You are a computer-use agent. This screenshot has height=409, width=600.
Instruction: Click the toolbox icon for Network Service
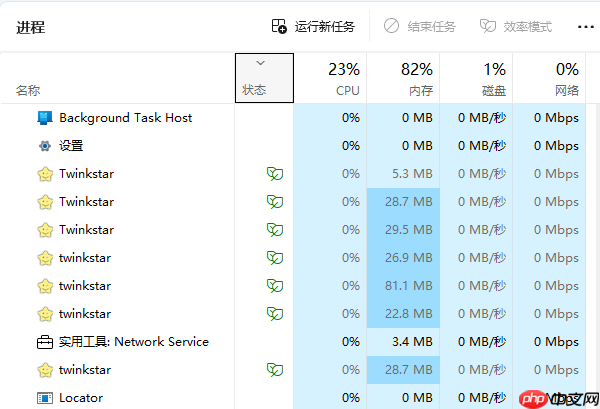(x=45, y=342)
